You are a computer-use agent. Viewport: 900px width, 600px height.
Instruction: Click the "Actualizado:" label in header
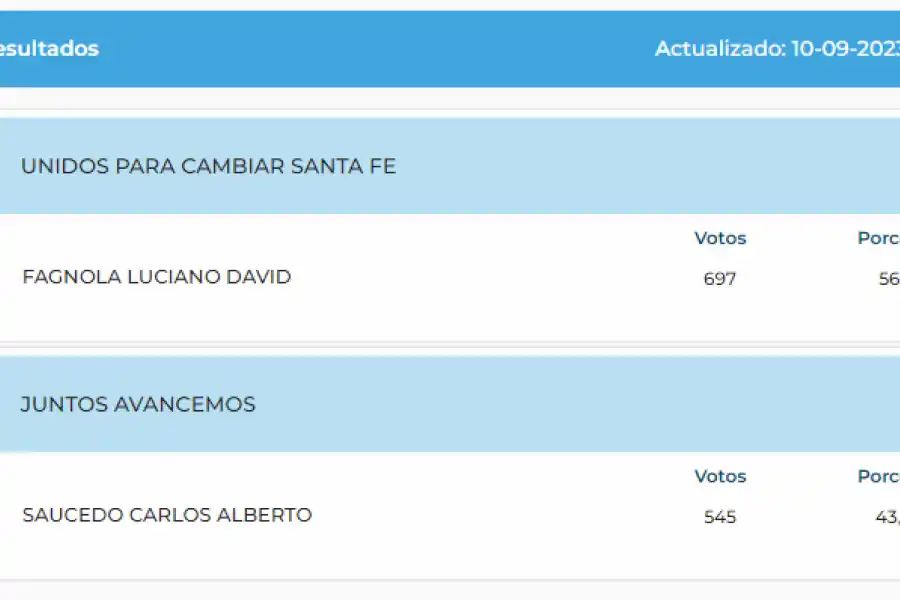tap(719, 49)
